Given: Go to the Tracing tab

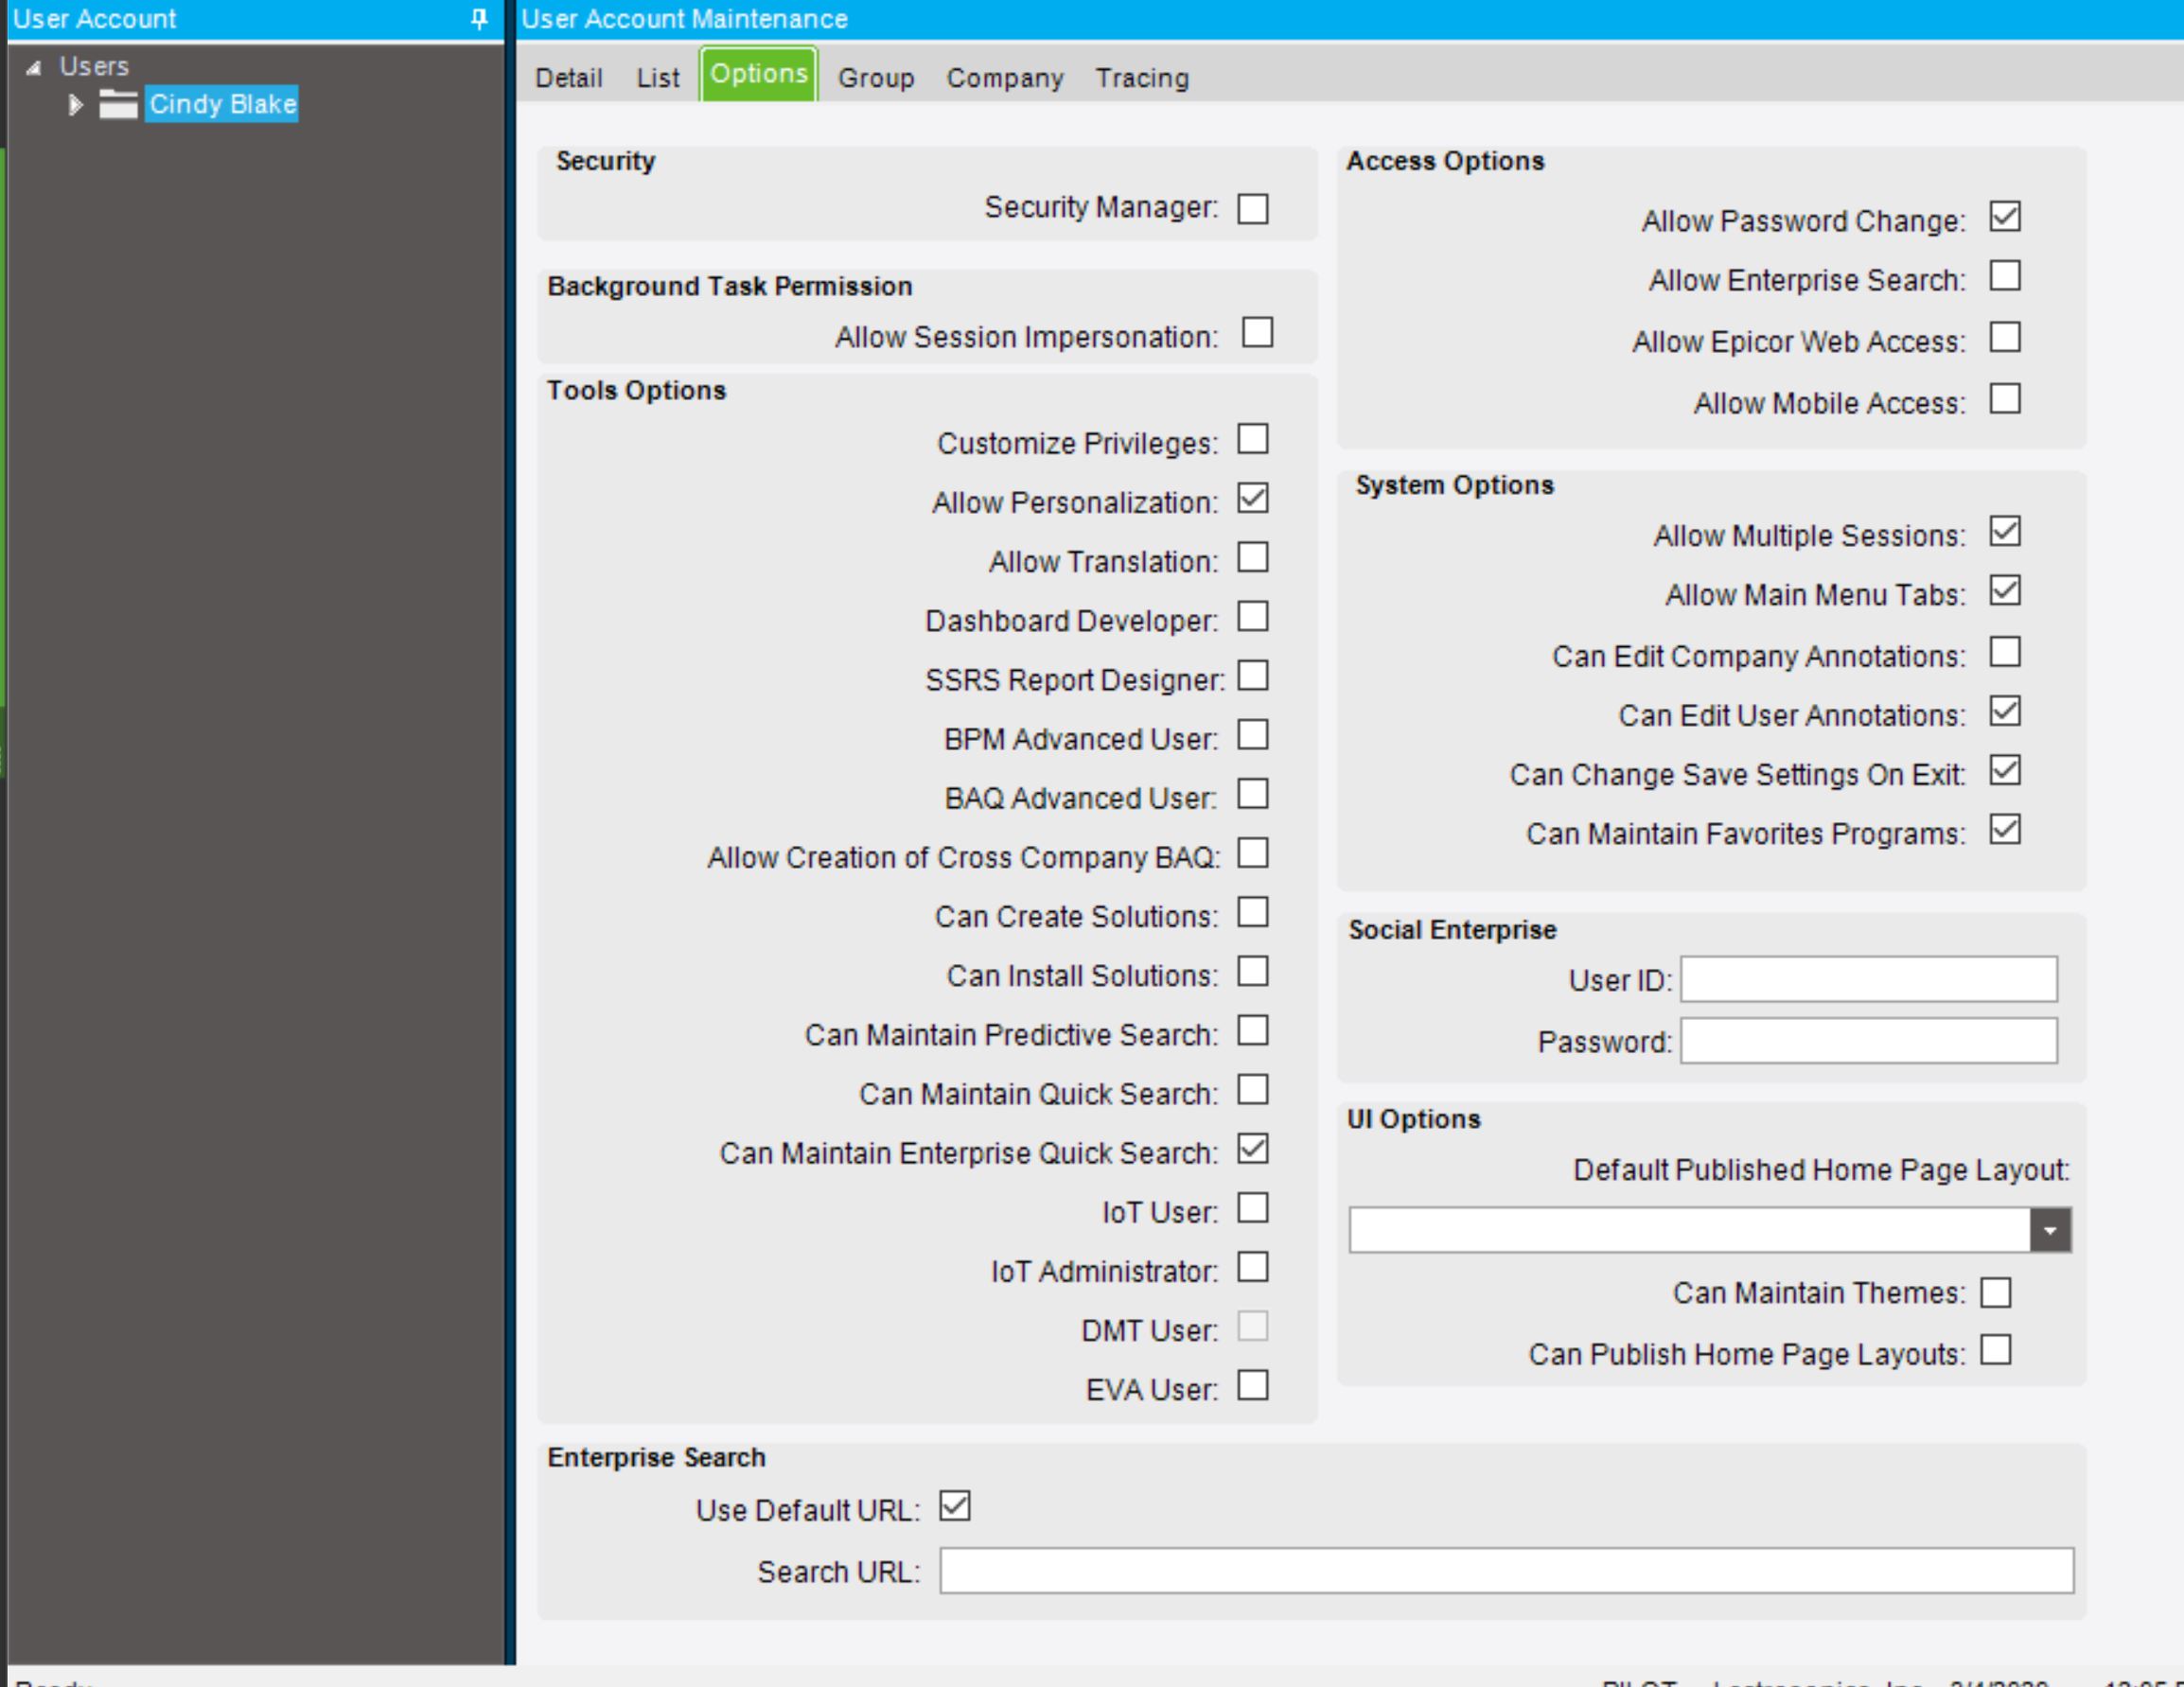Looking at the screenshot, I should (1141, 78).
